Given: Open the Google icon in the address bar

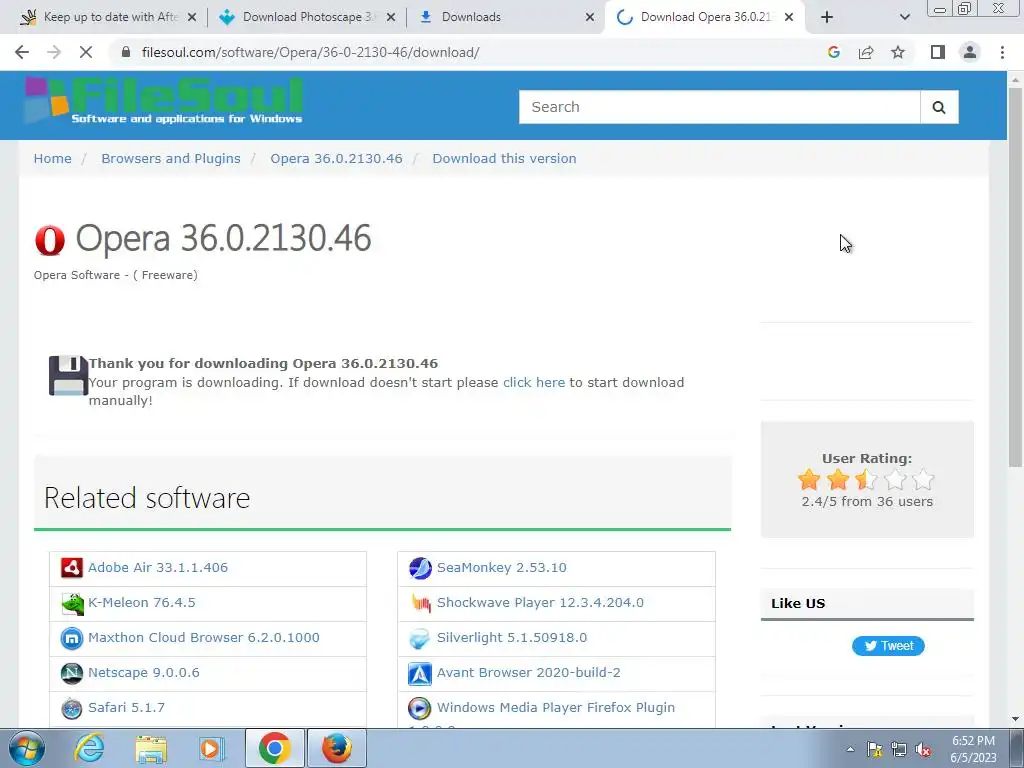Looking at the screenshot, I should pyautogui.click(x=833, y=52).
